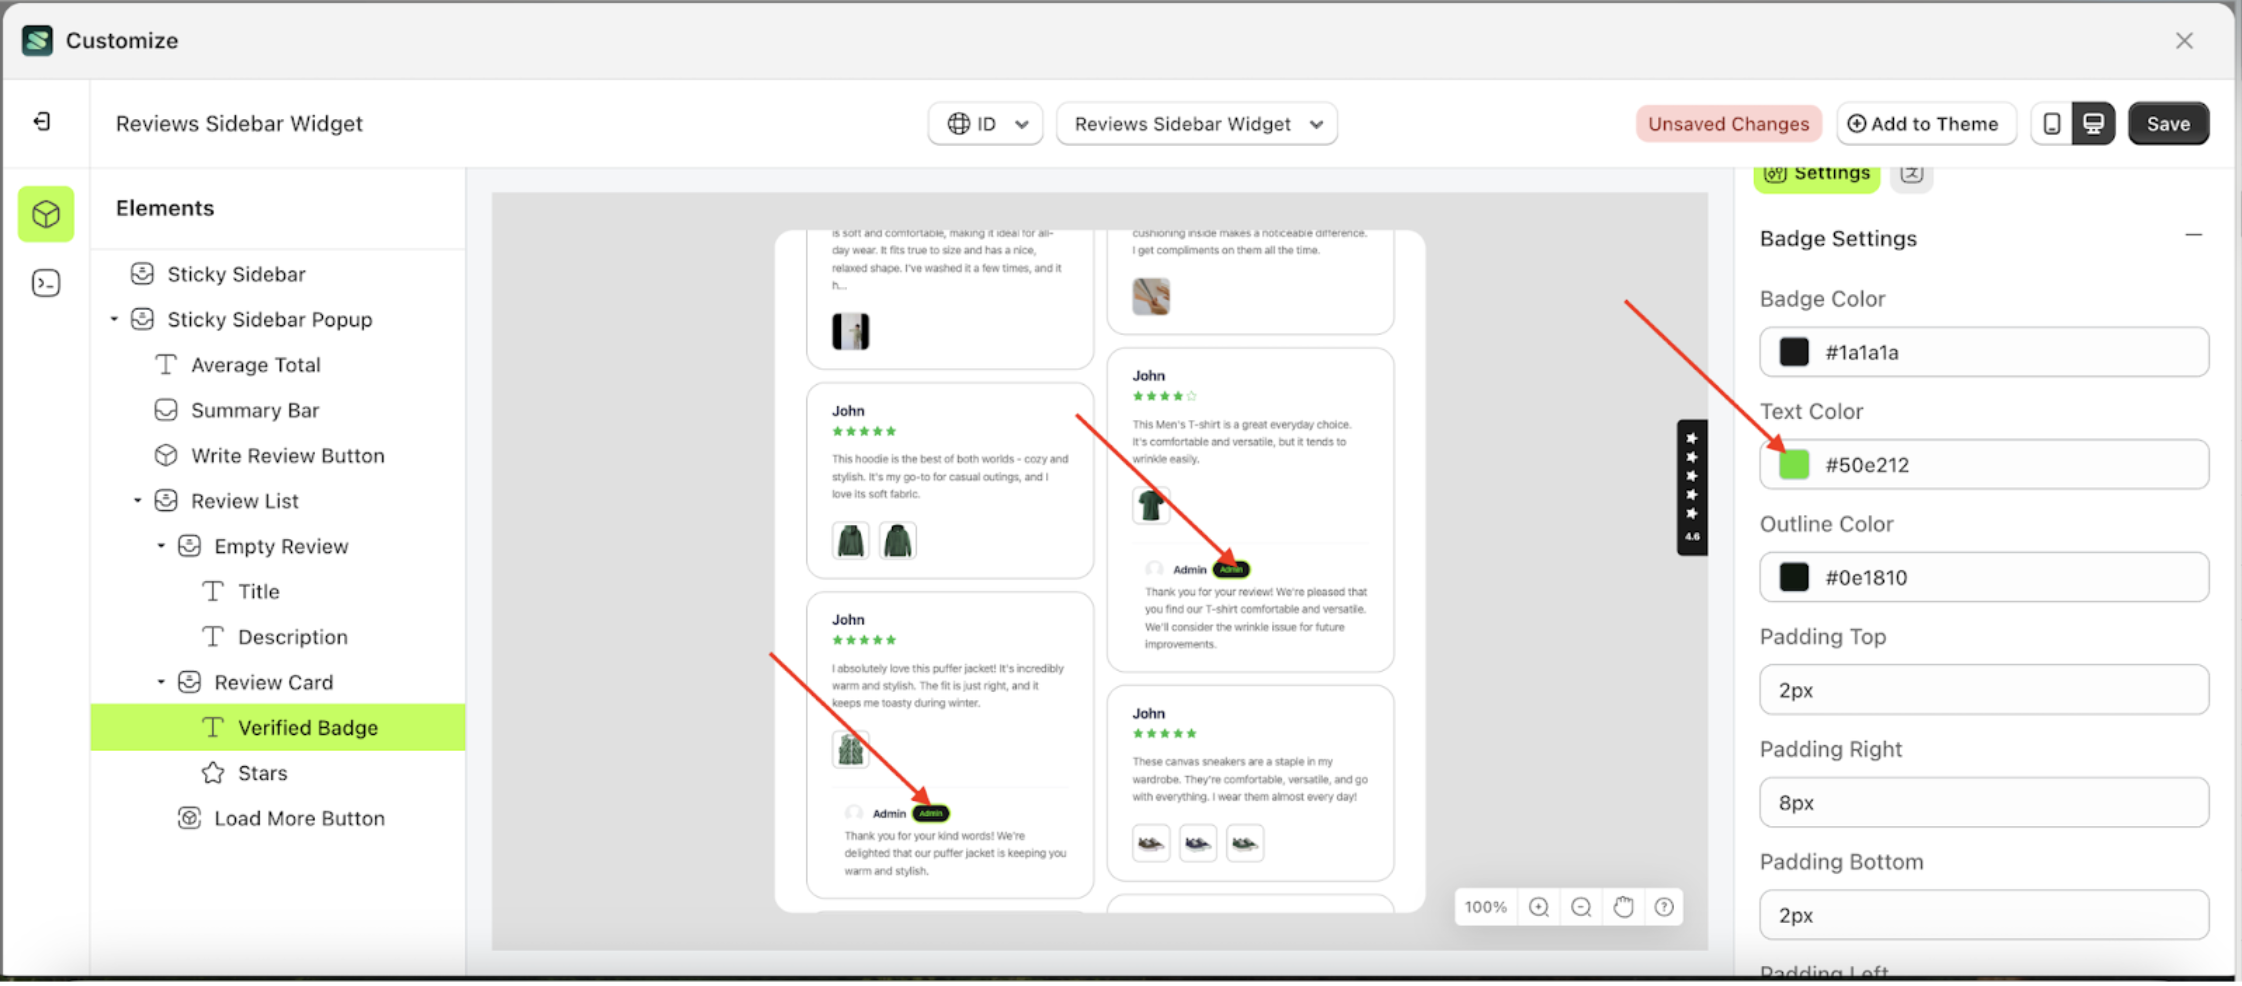Click the Add to Theme button

point(1923,124)
